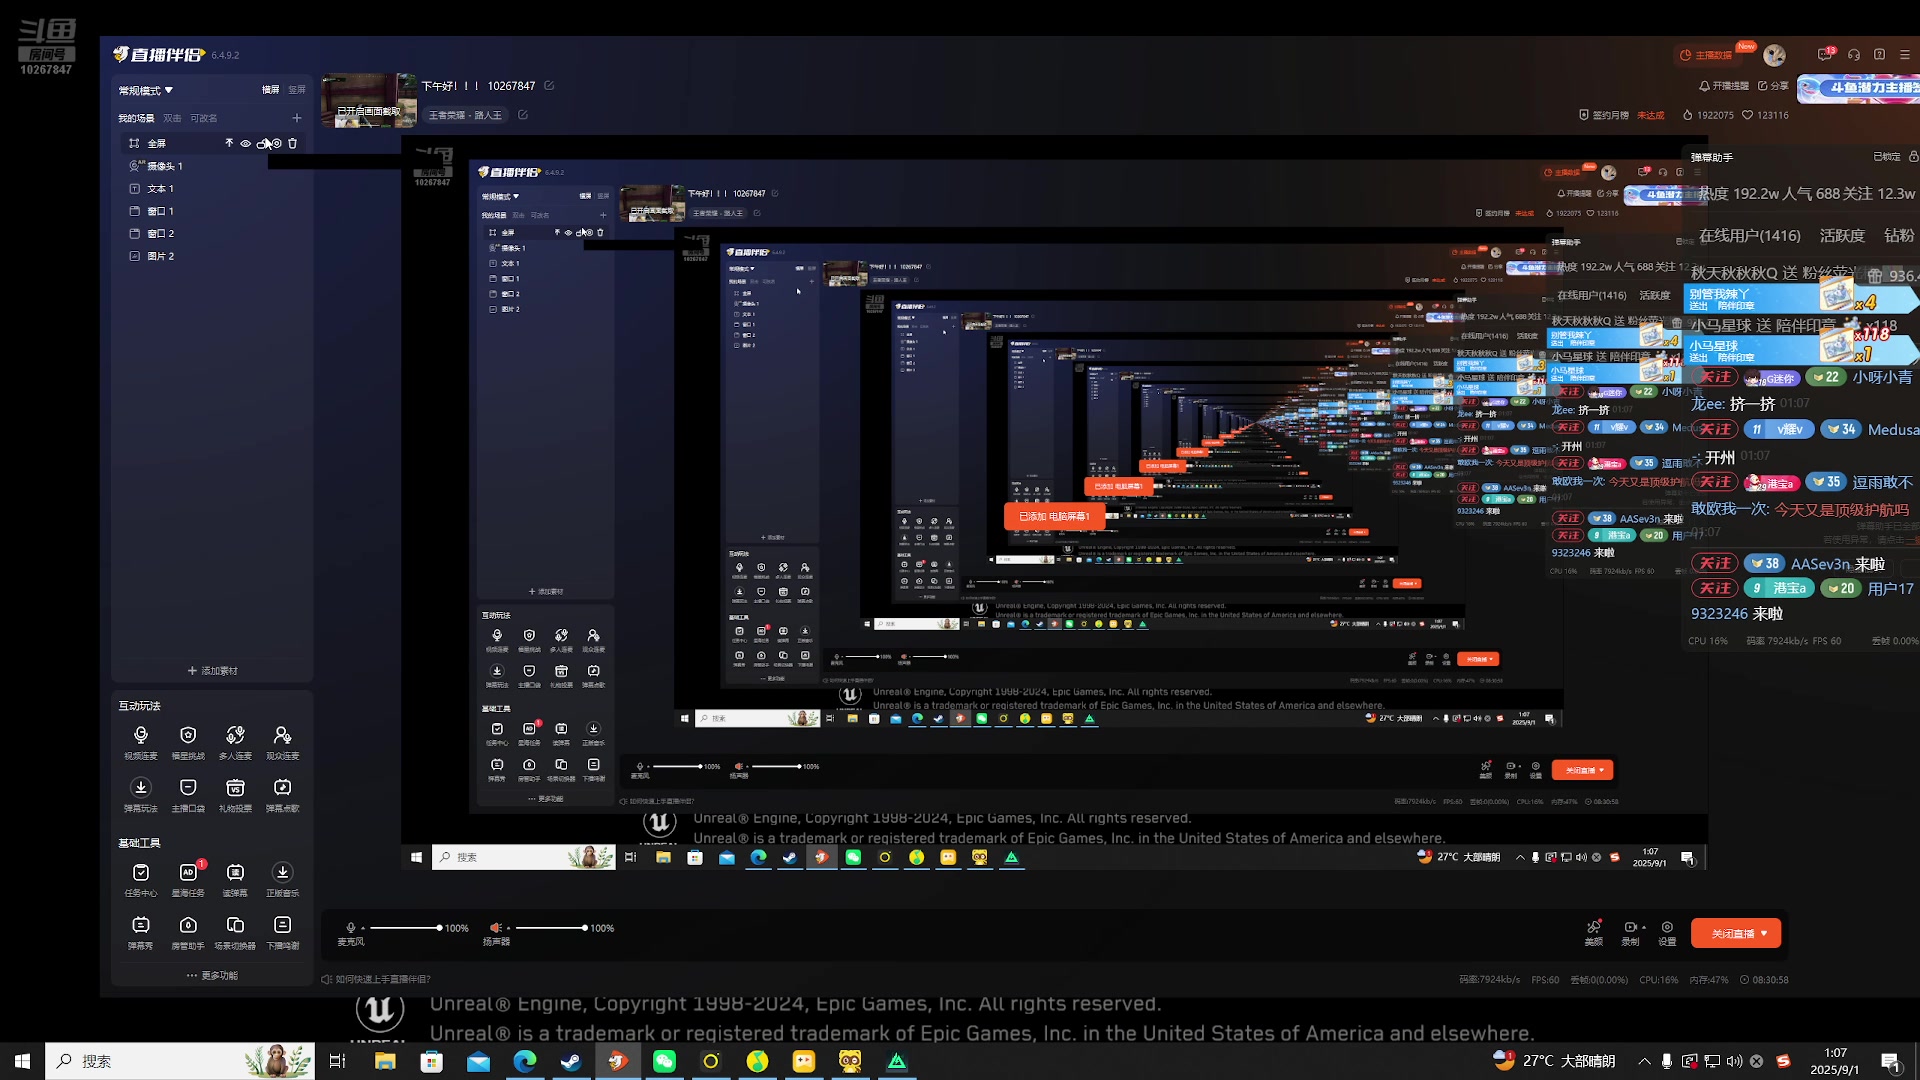Screen dimensions: 1920x1080
Task: Toggle the 开播提醒 stream reminder bell
Action: click(1724, 86)
